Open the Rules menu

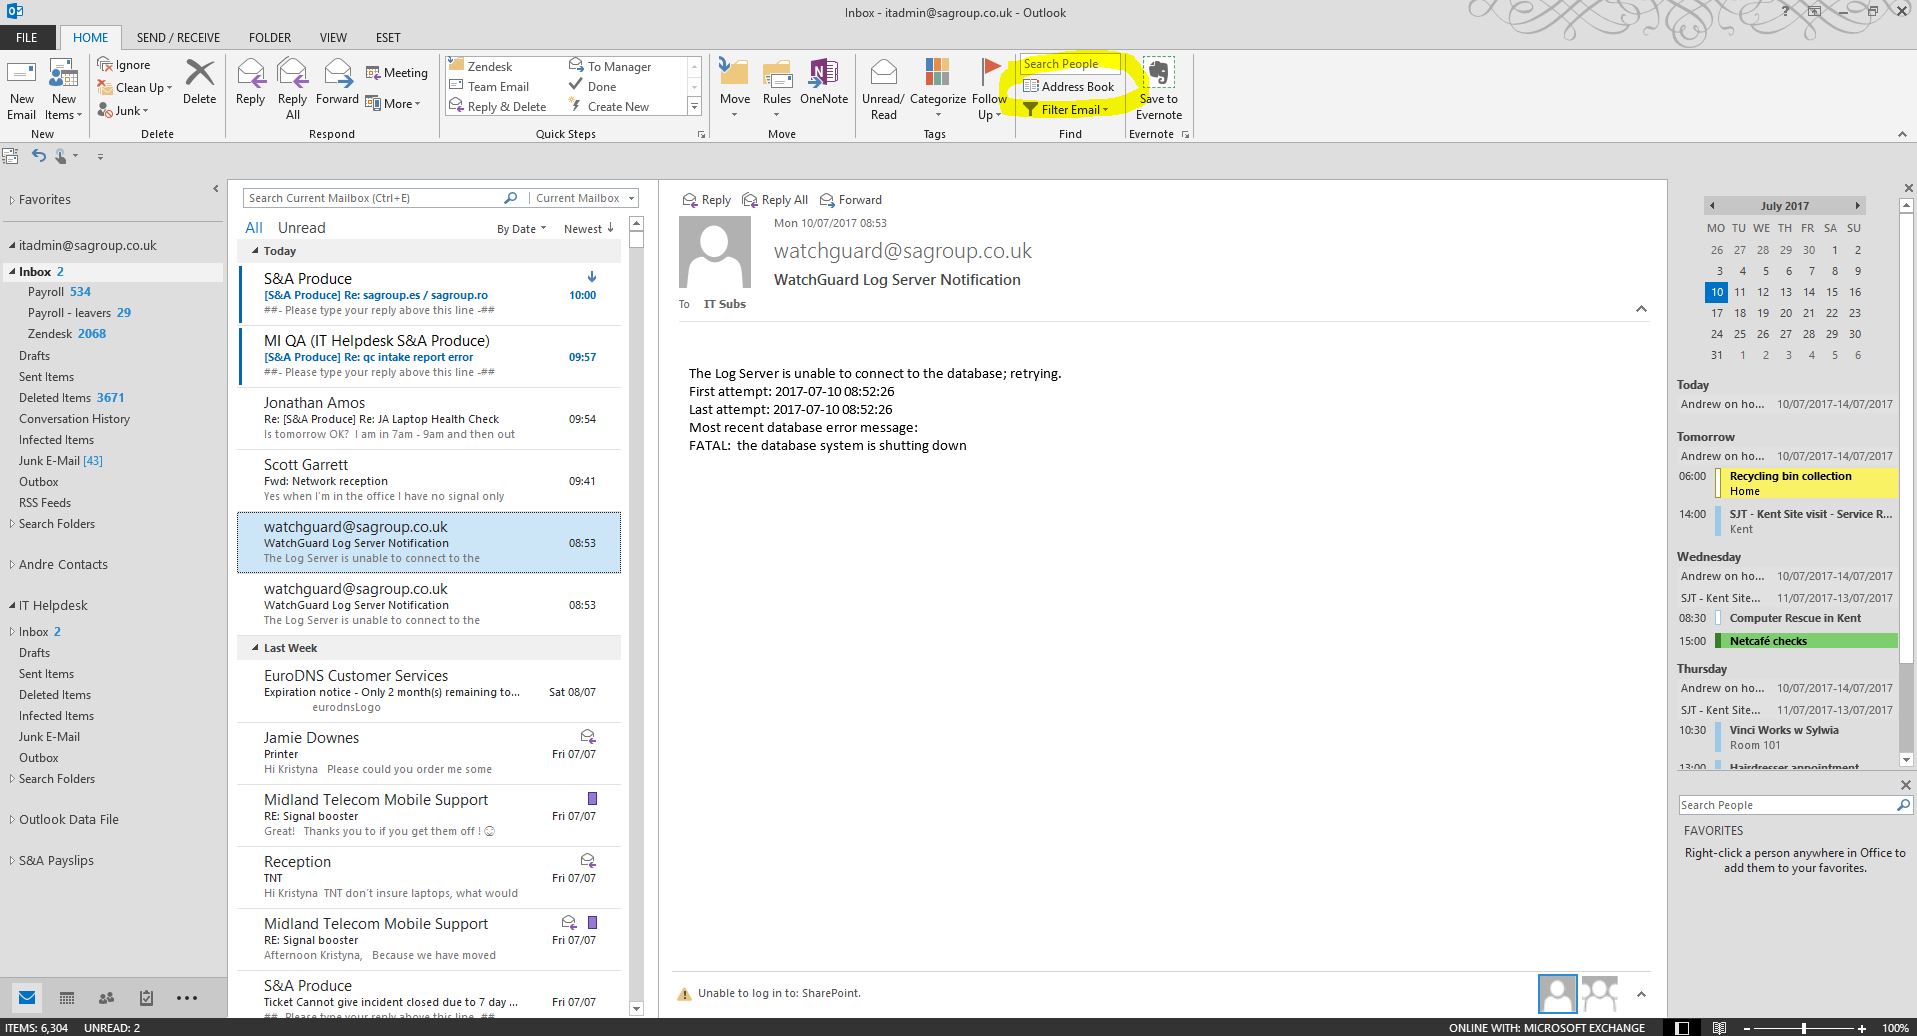point(777,88)
